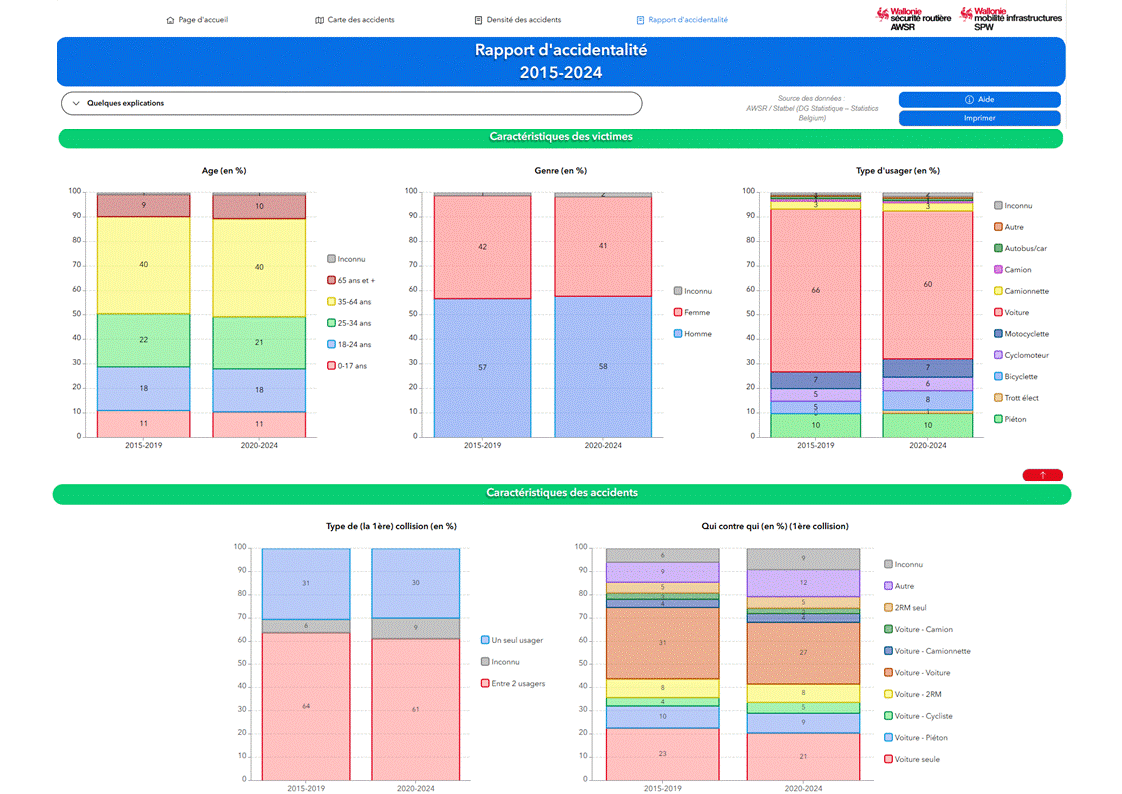Click the Rapport d'accidentalité document icon
This screenshot has width=1122, height=794.
pyautogui.click(x=640, y=20)
